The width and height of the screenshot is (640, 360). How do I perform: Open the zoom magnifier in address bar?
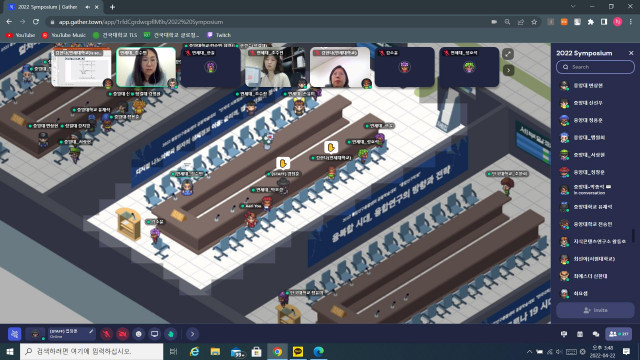pyautogui.click(x=507, y=22)
